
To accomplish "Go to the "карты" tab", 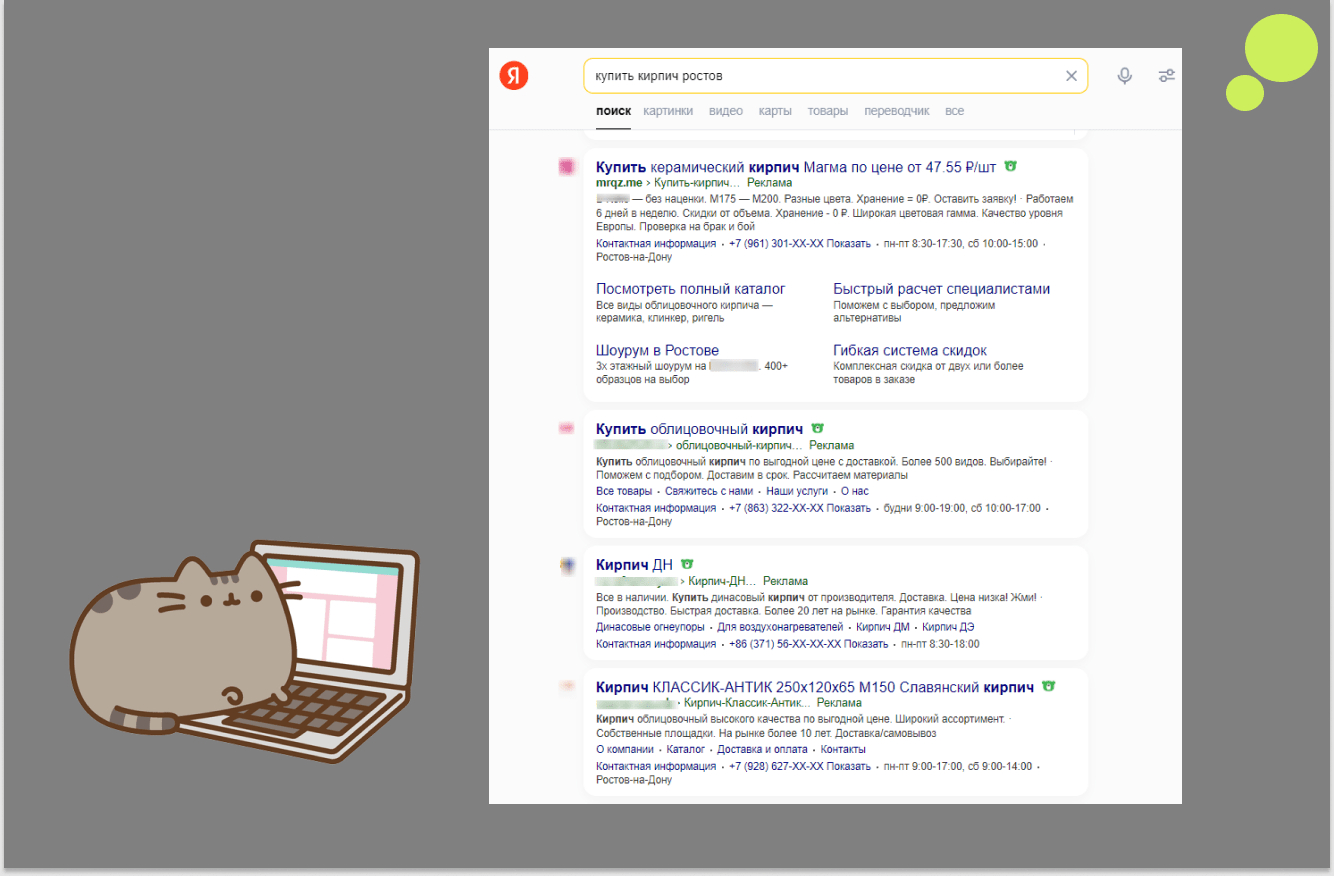I will point(775,111).
